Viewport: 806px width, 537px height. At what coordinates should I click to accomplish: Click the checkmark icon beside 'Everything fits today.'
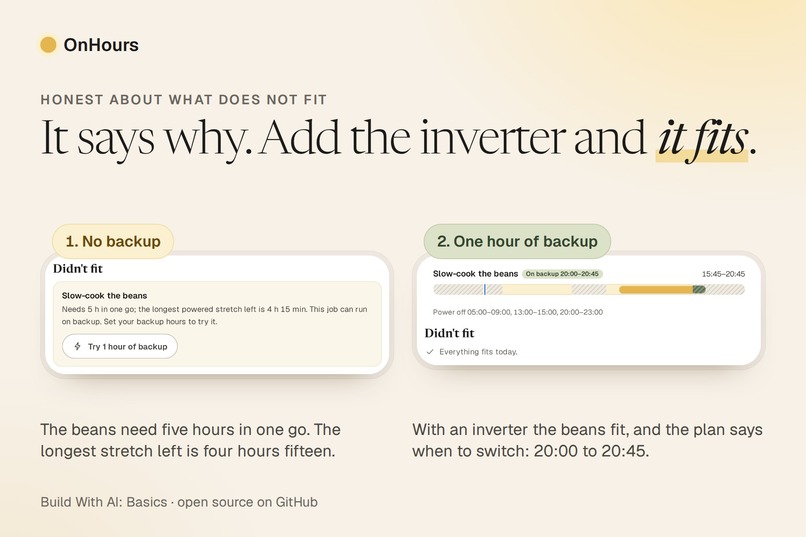point(430,352)
